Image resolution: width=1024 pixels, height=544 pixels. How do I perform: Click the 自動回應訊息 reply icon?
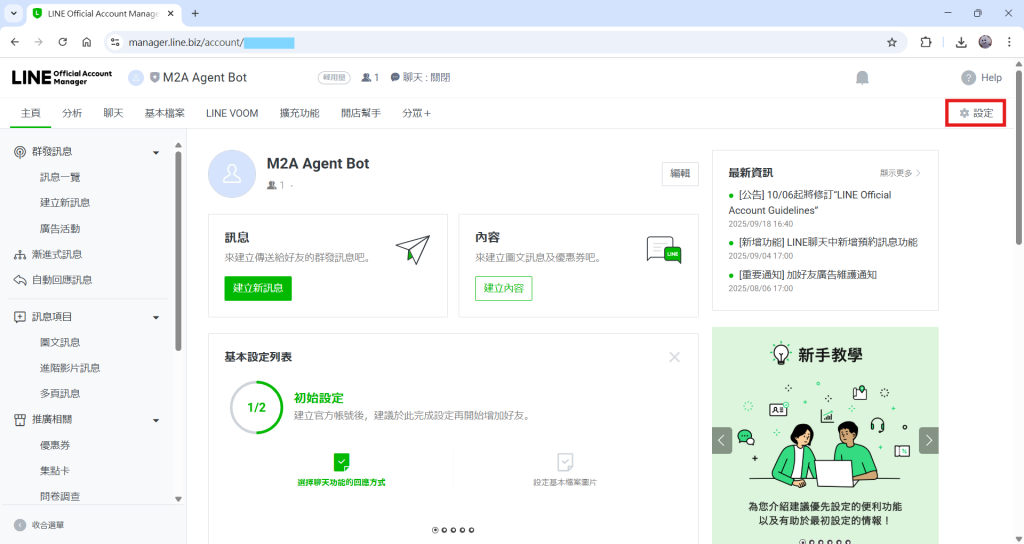(20, 280)
